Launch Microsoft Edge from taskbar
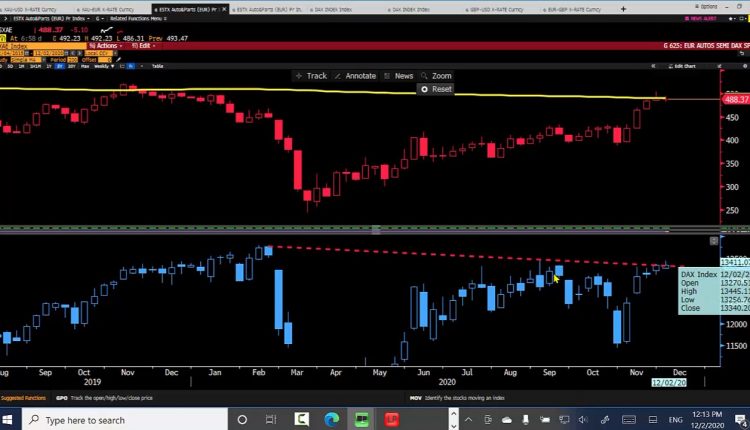Screen dimensions: 750x430 click(331, 420)
